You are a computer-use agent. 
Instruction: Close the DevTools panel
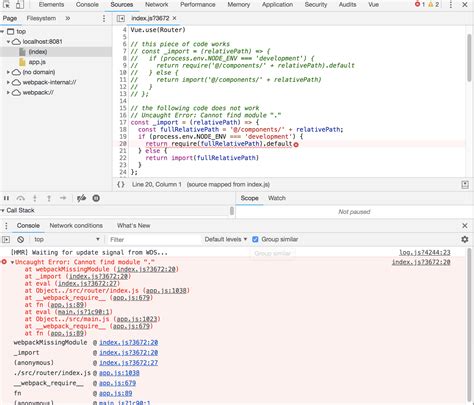(465, 5)
